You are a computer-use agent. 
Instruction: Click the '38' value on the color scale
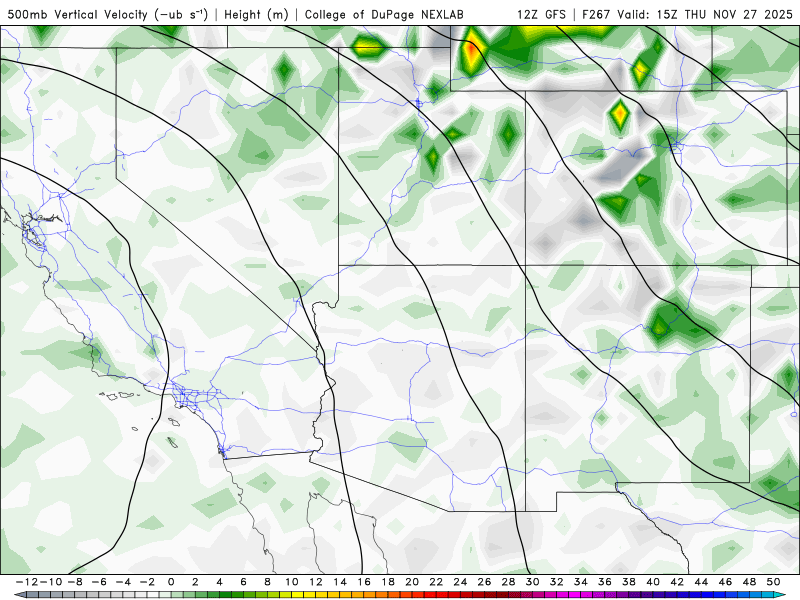coord(629,582)
